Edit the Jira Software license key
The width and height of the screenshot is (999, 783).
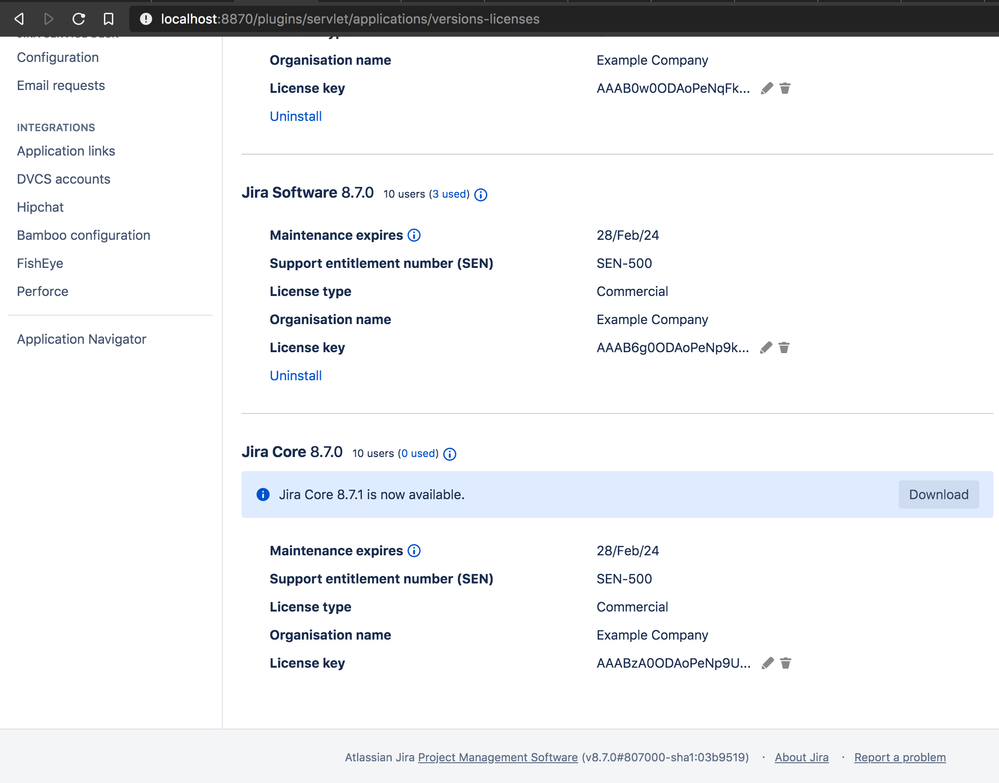(766, 347)
